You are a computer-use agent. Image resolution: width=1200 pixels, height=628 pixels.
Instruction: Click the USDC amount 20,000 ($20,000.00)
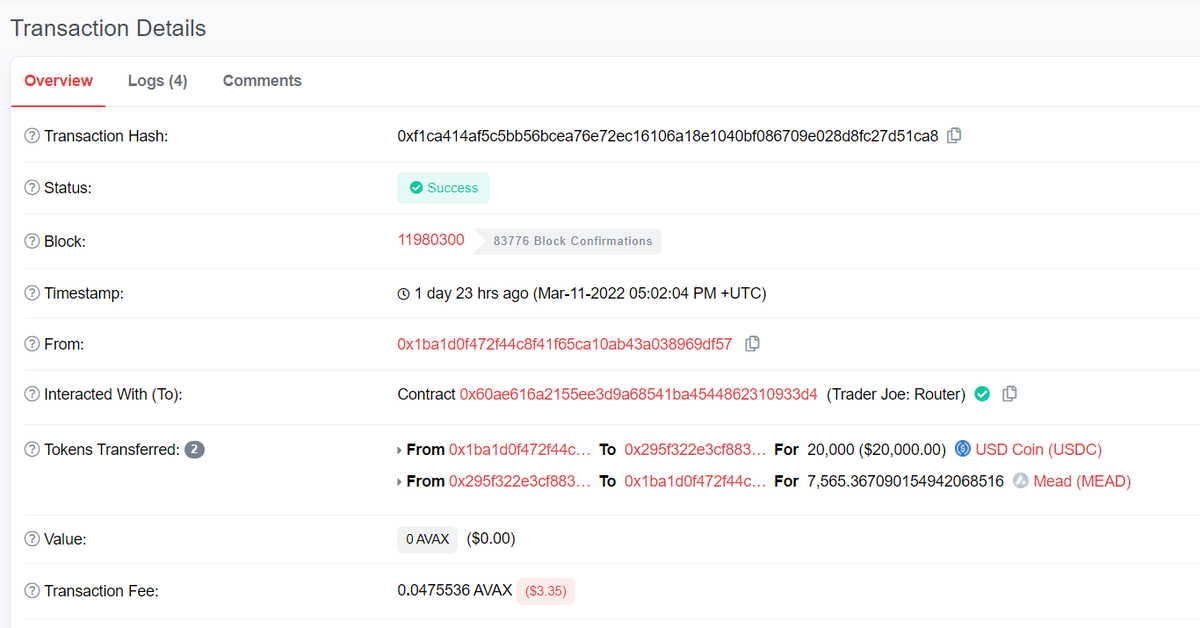(876, 450)
